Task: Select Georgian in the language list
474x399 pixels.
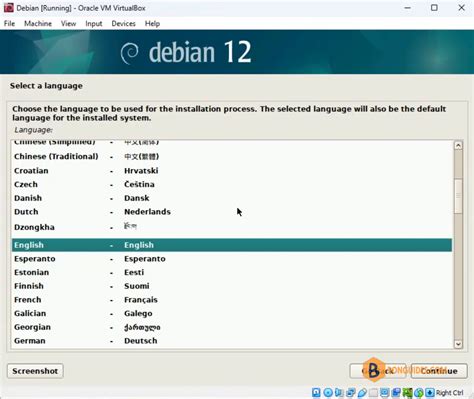Action: [232, 327]
